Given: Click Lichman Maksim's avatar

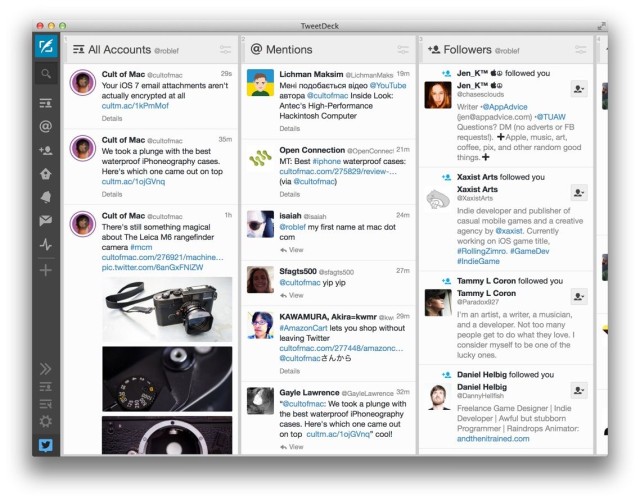Looking at the screenshot, I should tap(260, 82).
